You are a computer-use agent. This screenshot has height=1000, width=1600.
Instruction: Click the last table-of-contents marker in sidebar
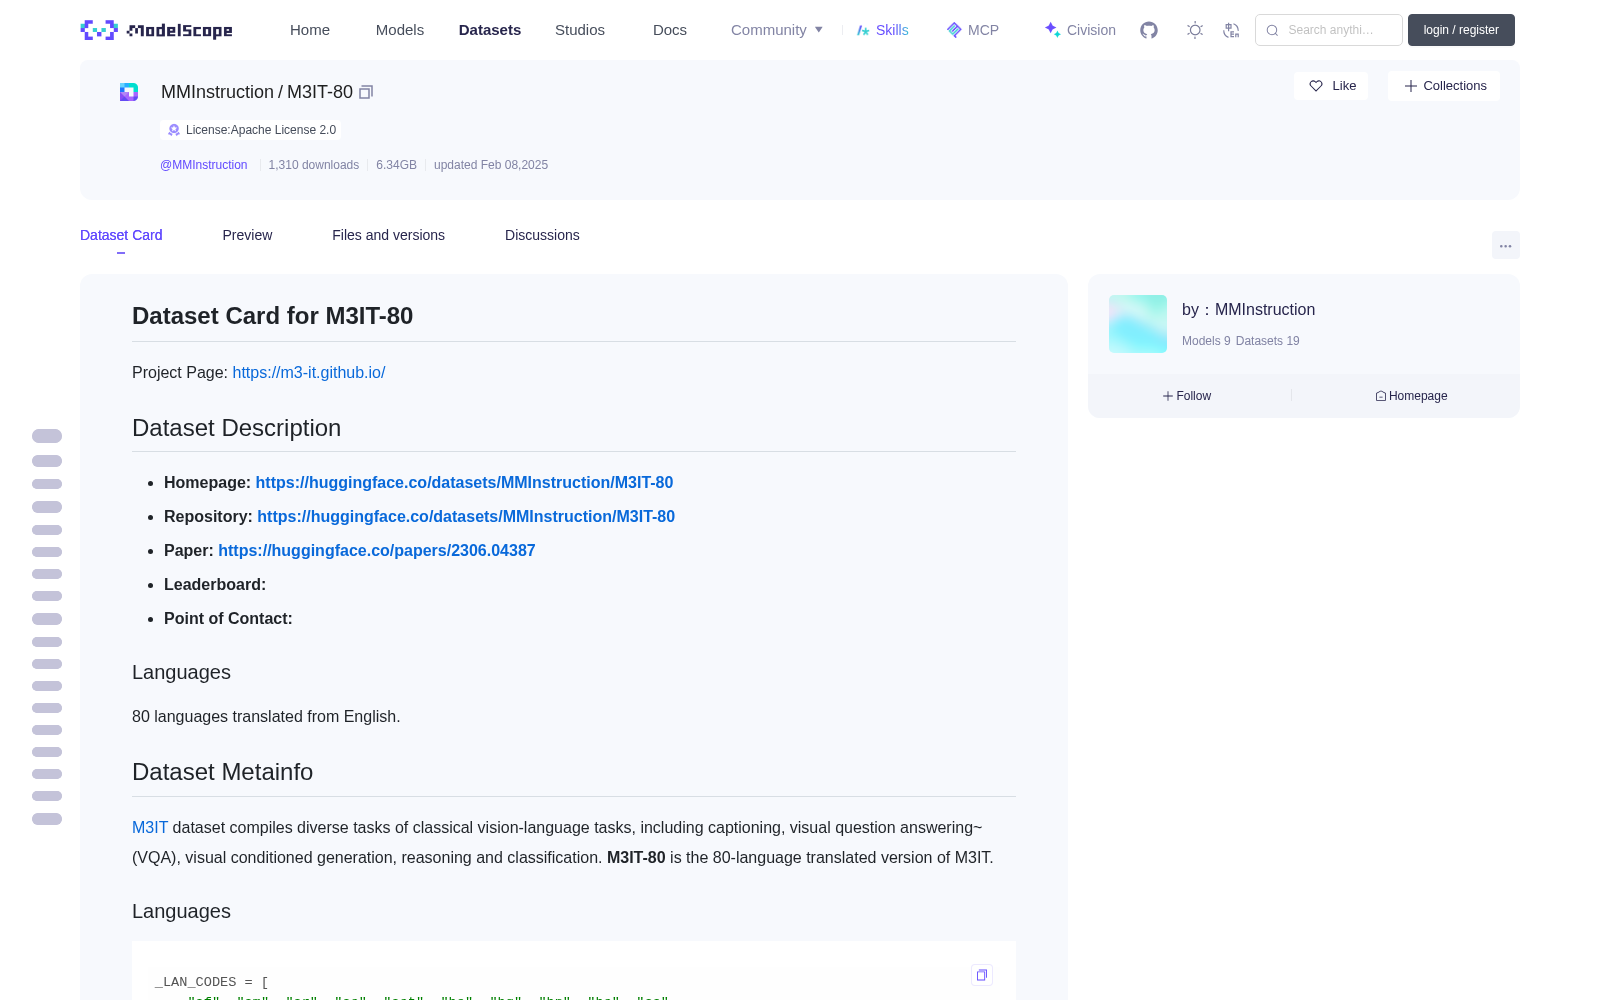coord(47,819)
